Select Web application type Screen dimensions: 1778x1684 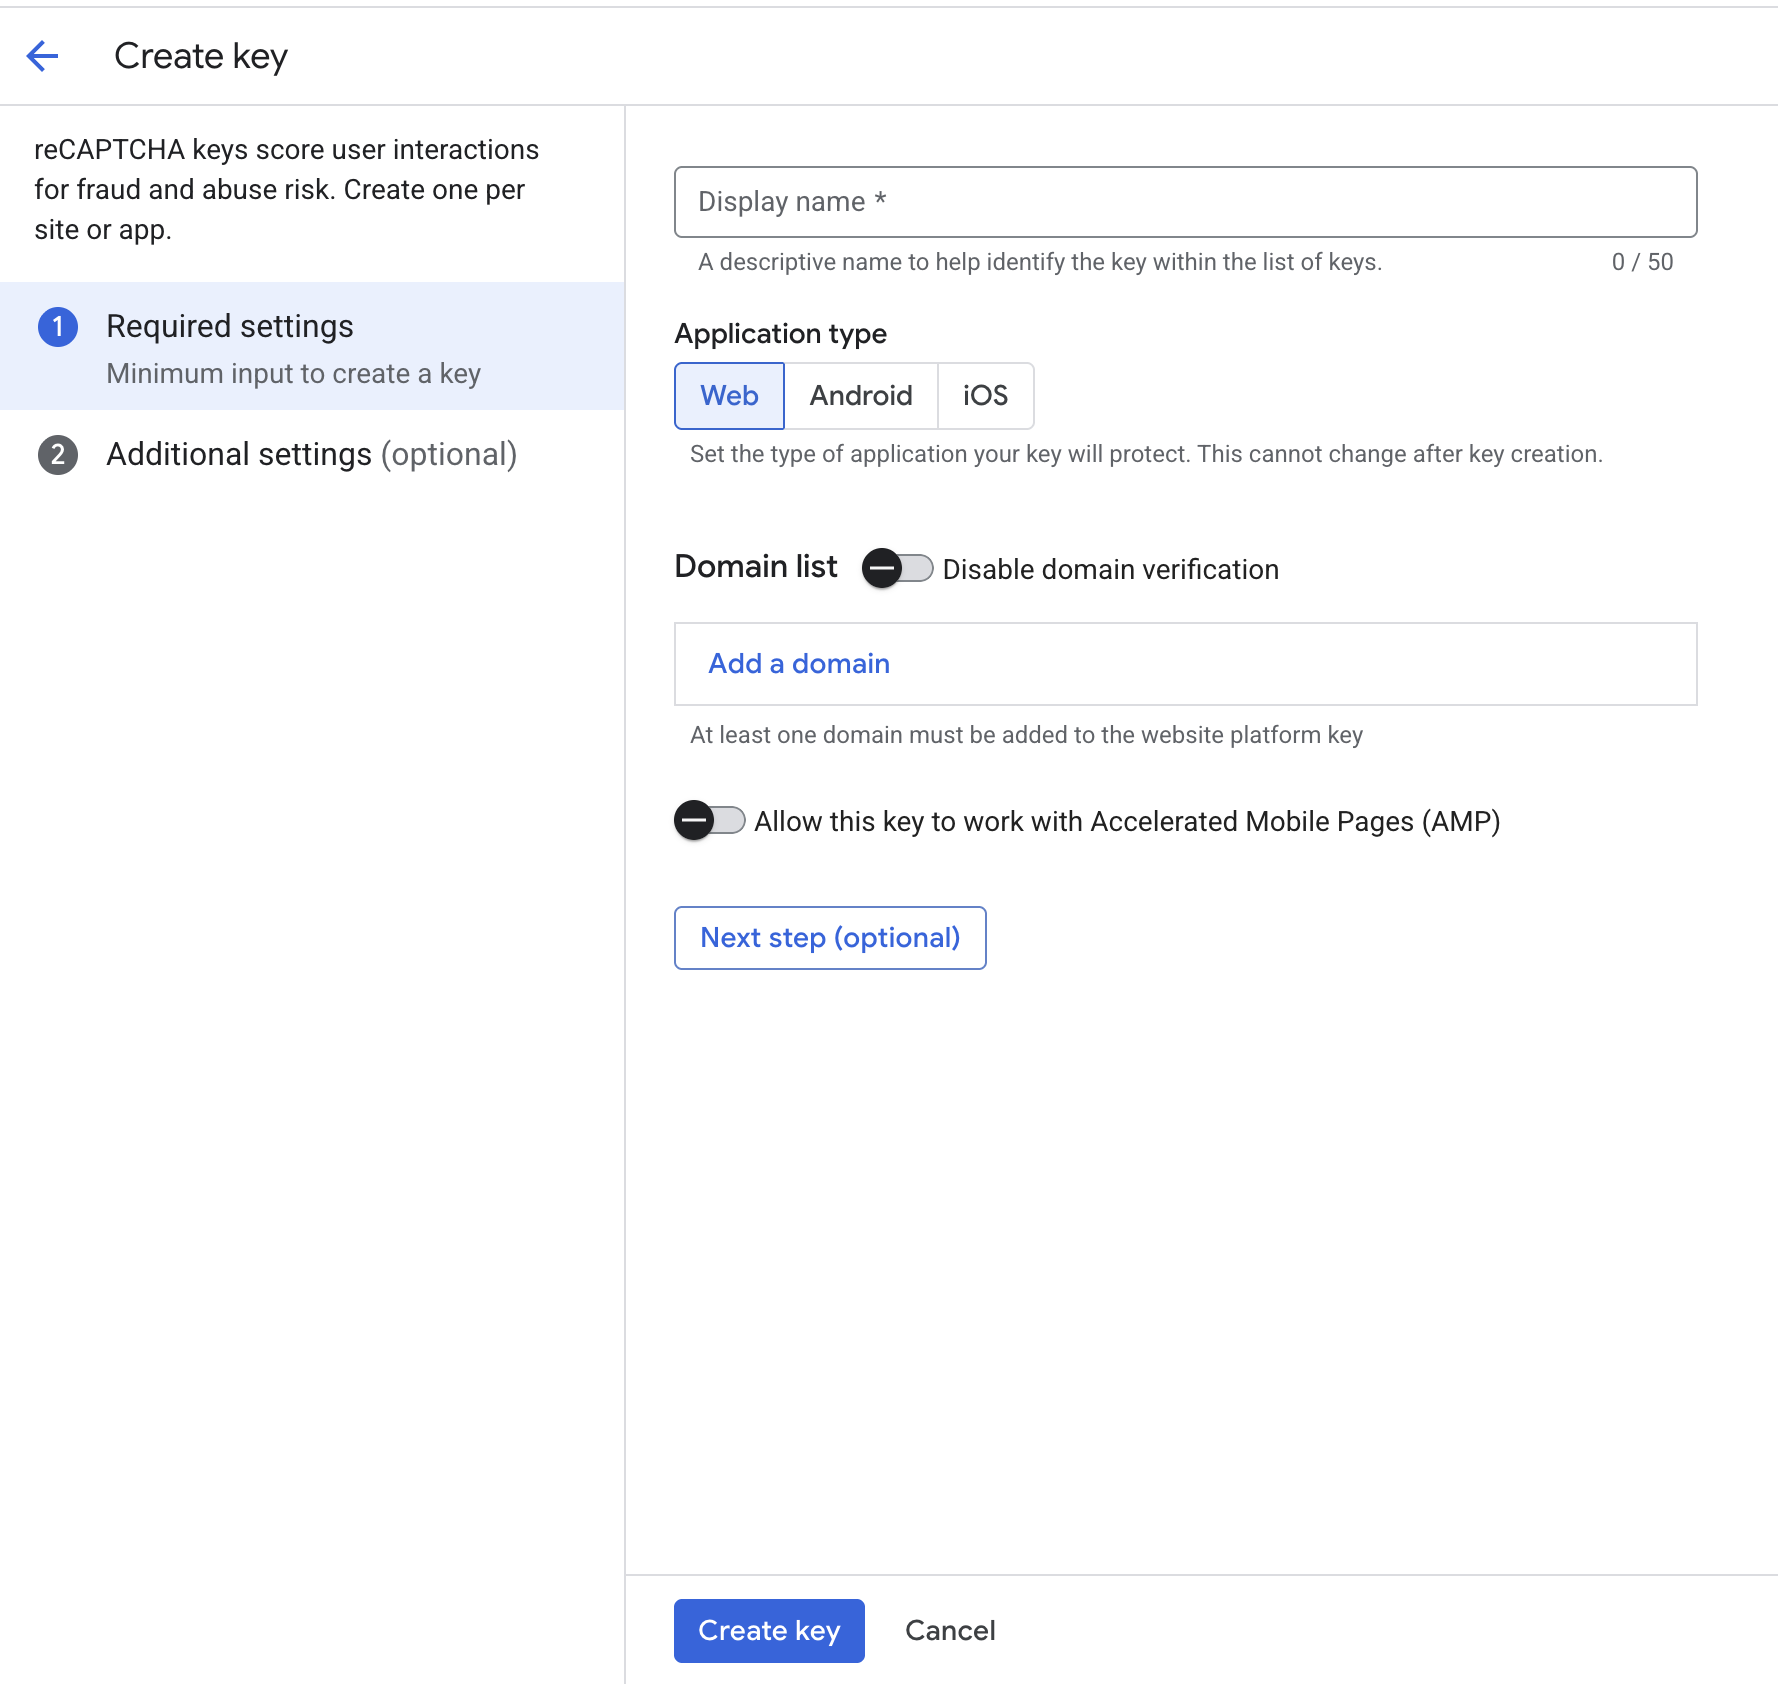tap(729, 395)
